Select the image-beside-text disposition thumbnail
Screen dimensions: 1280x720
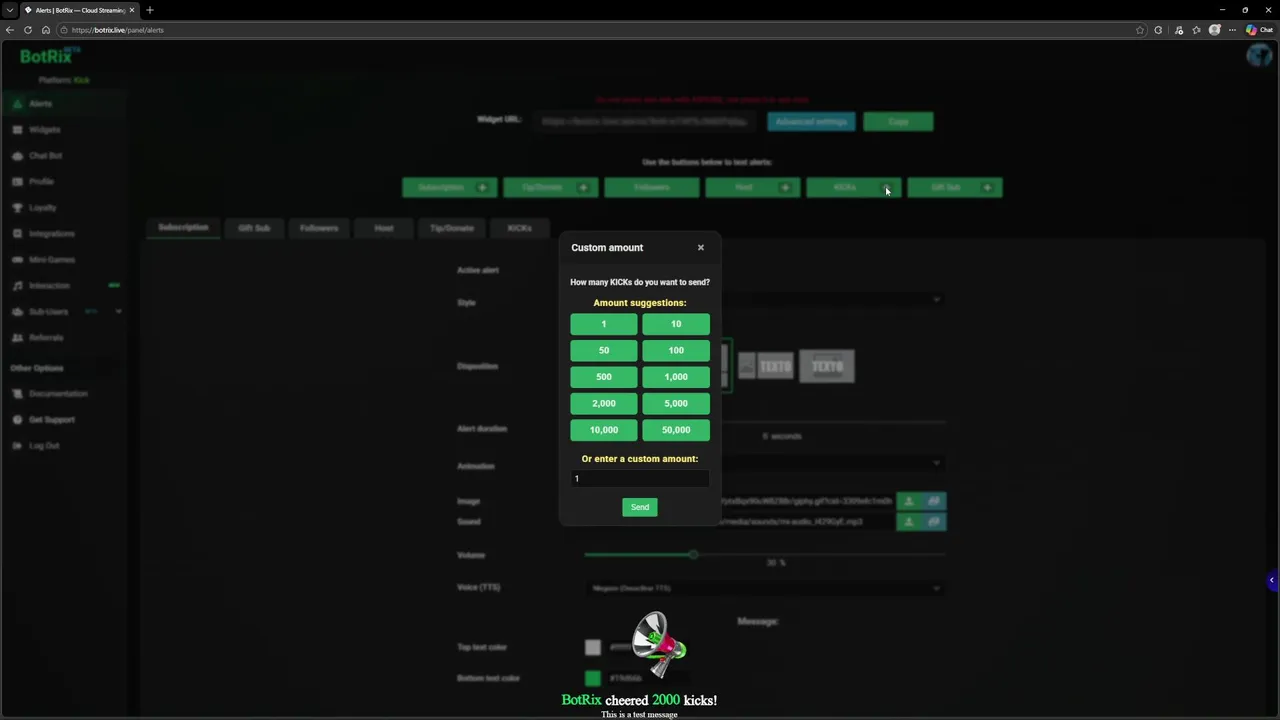(x=766, y=366)
